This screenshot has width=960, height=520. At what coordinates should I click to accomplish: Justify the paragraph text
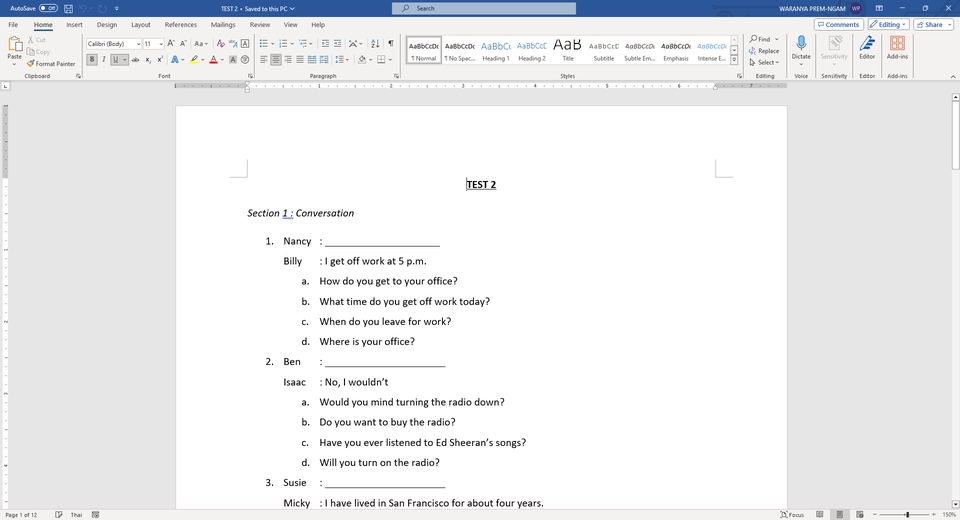(300, 59)
